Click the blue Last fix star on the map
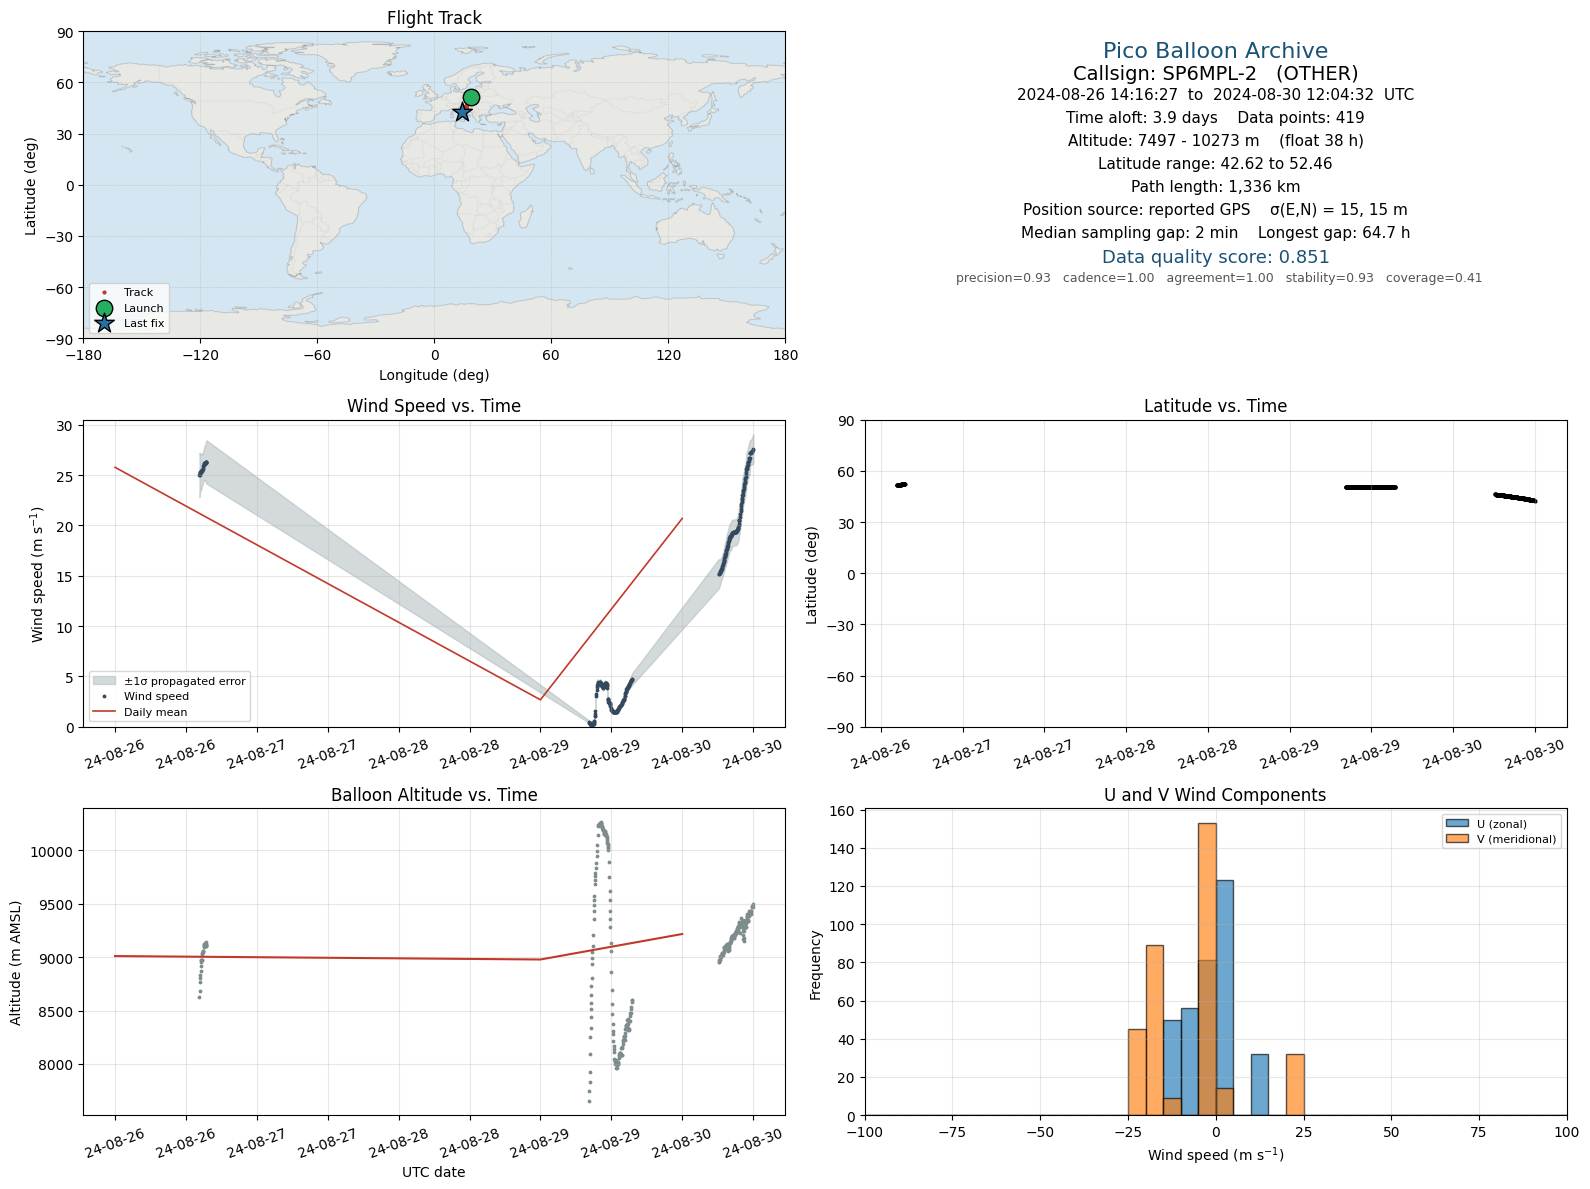Viewport: 1590px width, 1189px height. pos(462,113)
